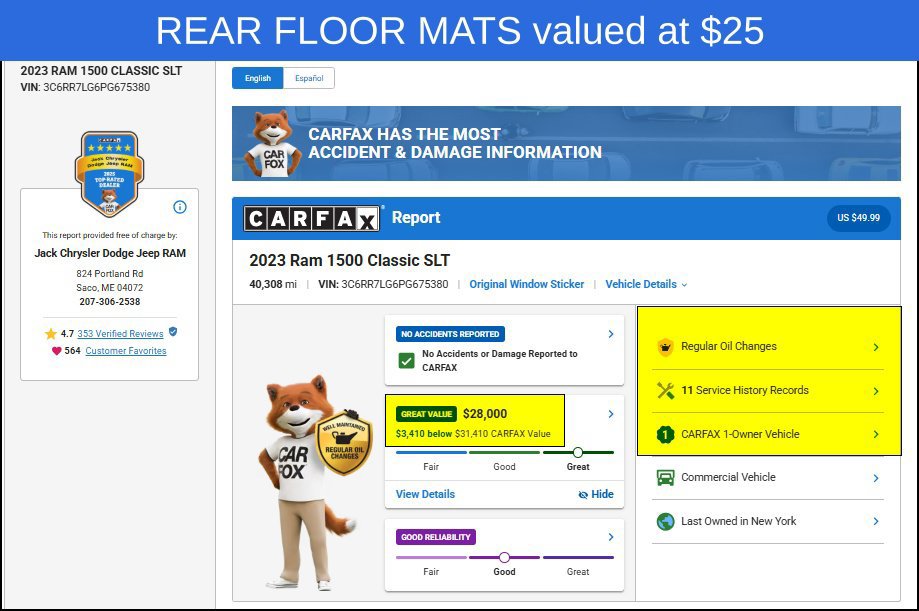This screenshot has height=611, width=919.
Task: Switch report language to English
Action: [258, 78]
